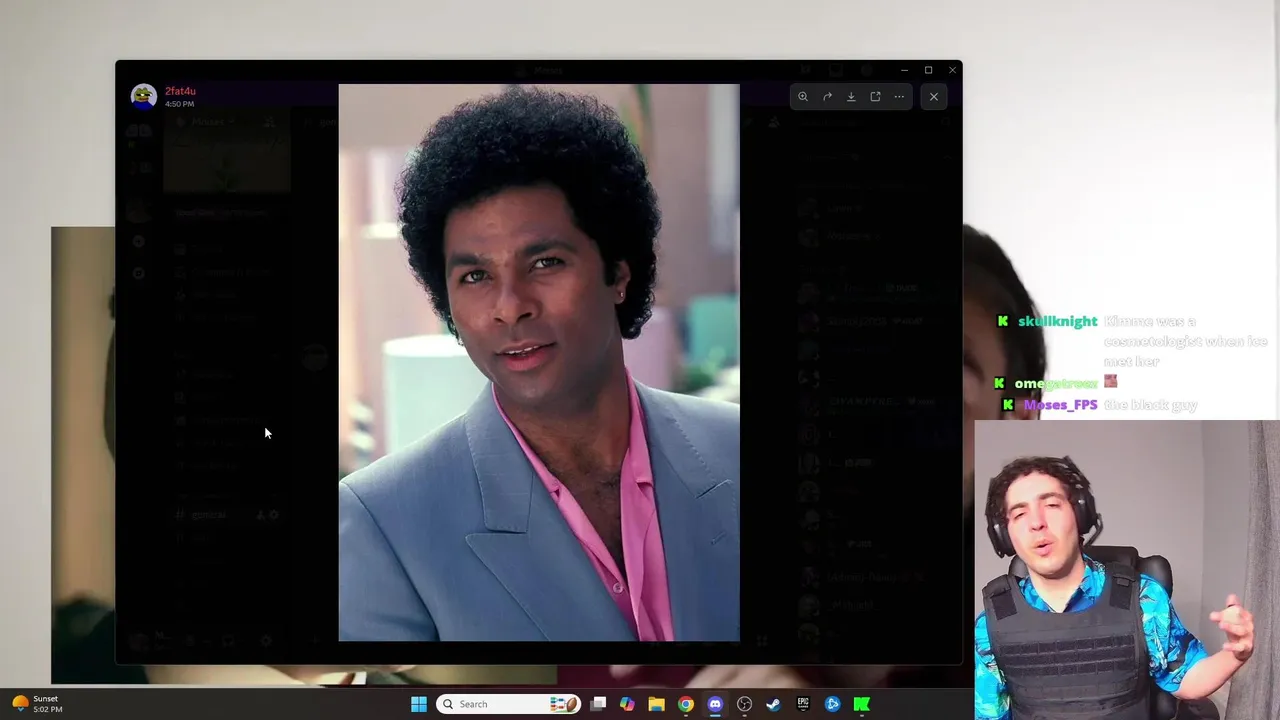
Task: Click the 2fat4u user avatar
Action: click(x=144, y=96)
